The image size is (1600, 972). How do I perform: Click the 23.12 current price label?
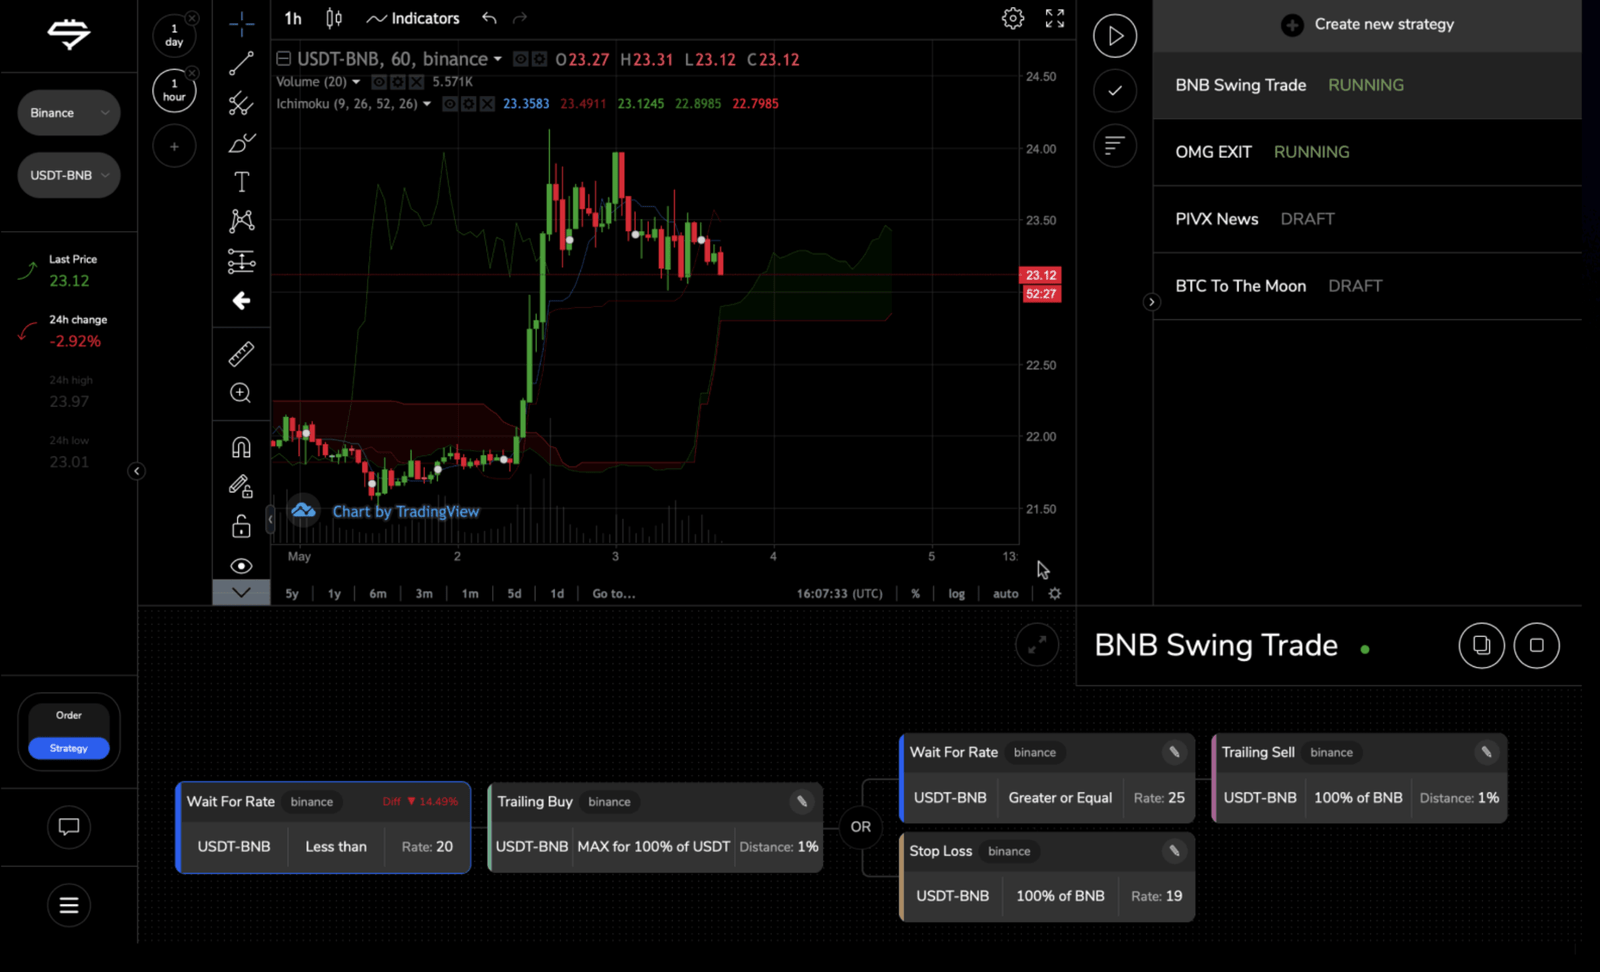pos(1041,275)
